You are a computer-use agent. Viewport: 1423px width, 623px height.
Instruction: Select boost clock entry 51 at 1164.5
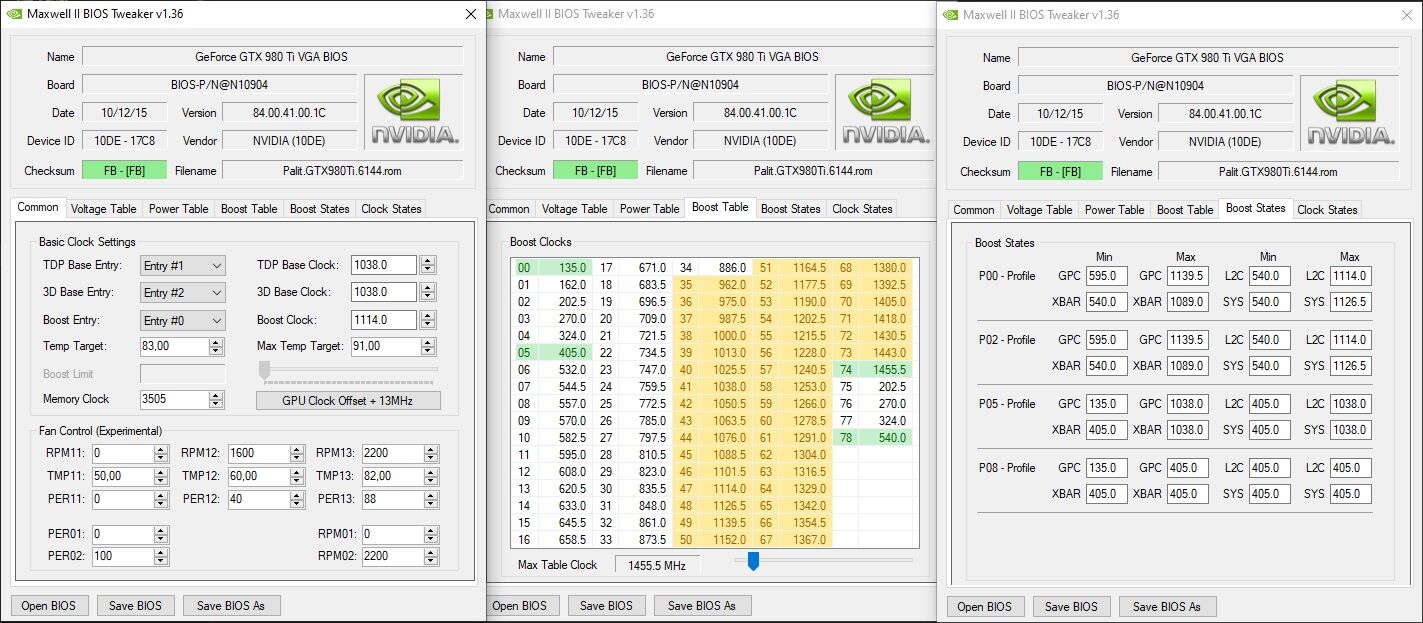[793, 267]
